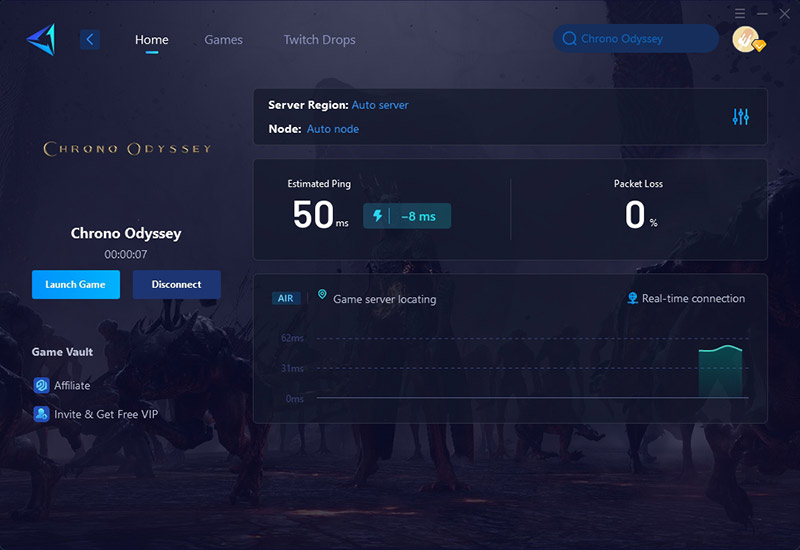800x550 pixels.
Task: Click the -8 ms ping improvement badge
Action: coord(407,216)
